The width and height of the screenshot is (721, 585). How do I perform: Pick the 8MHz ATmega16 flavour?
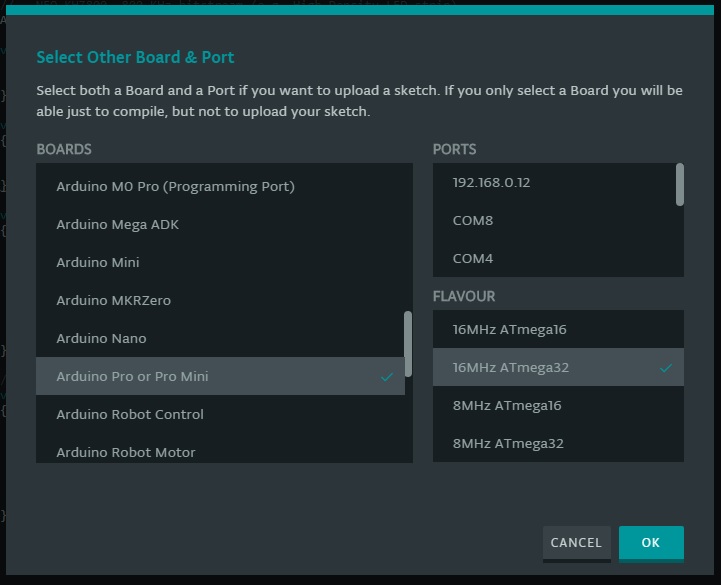point(507,405)
